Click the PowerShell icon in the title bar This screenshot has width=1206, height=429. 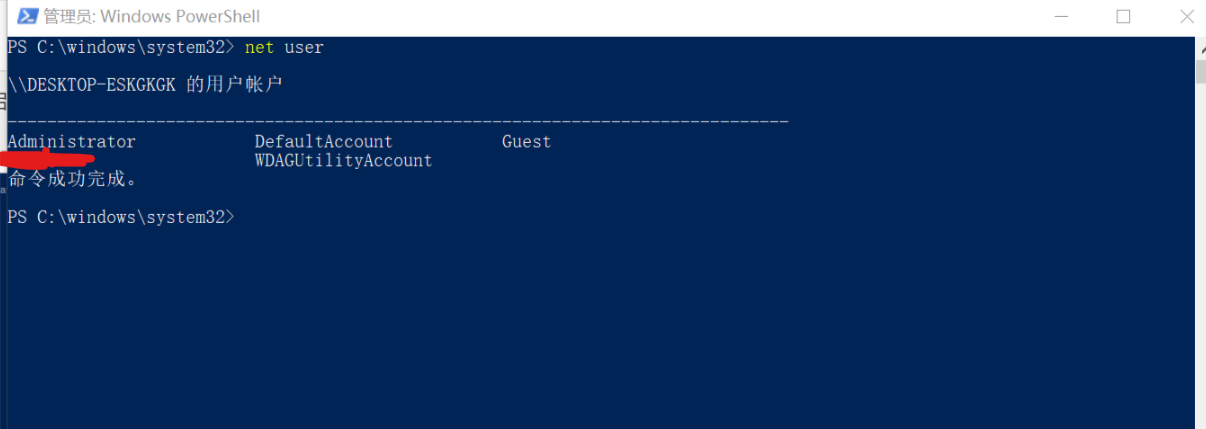coord(28,16)
